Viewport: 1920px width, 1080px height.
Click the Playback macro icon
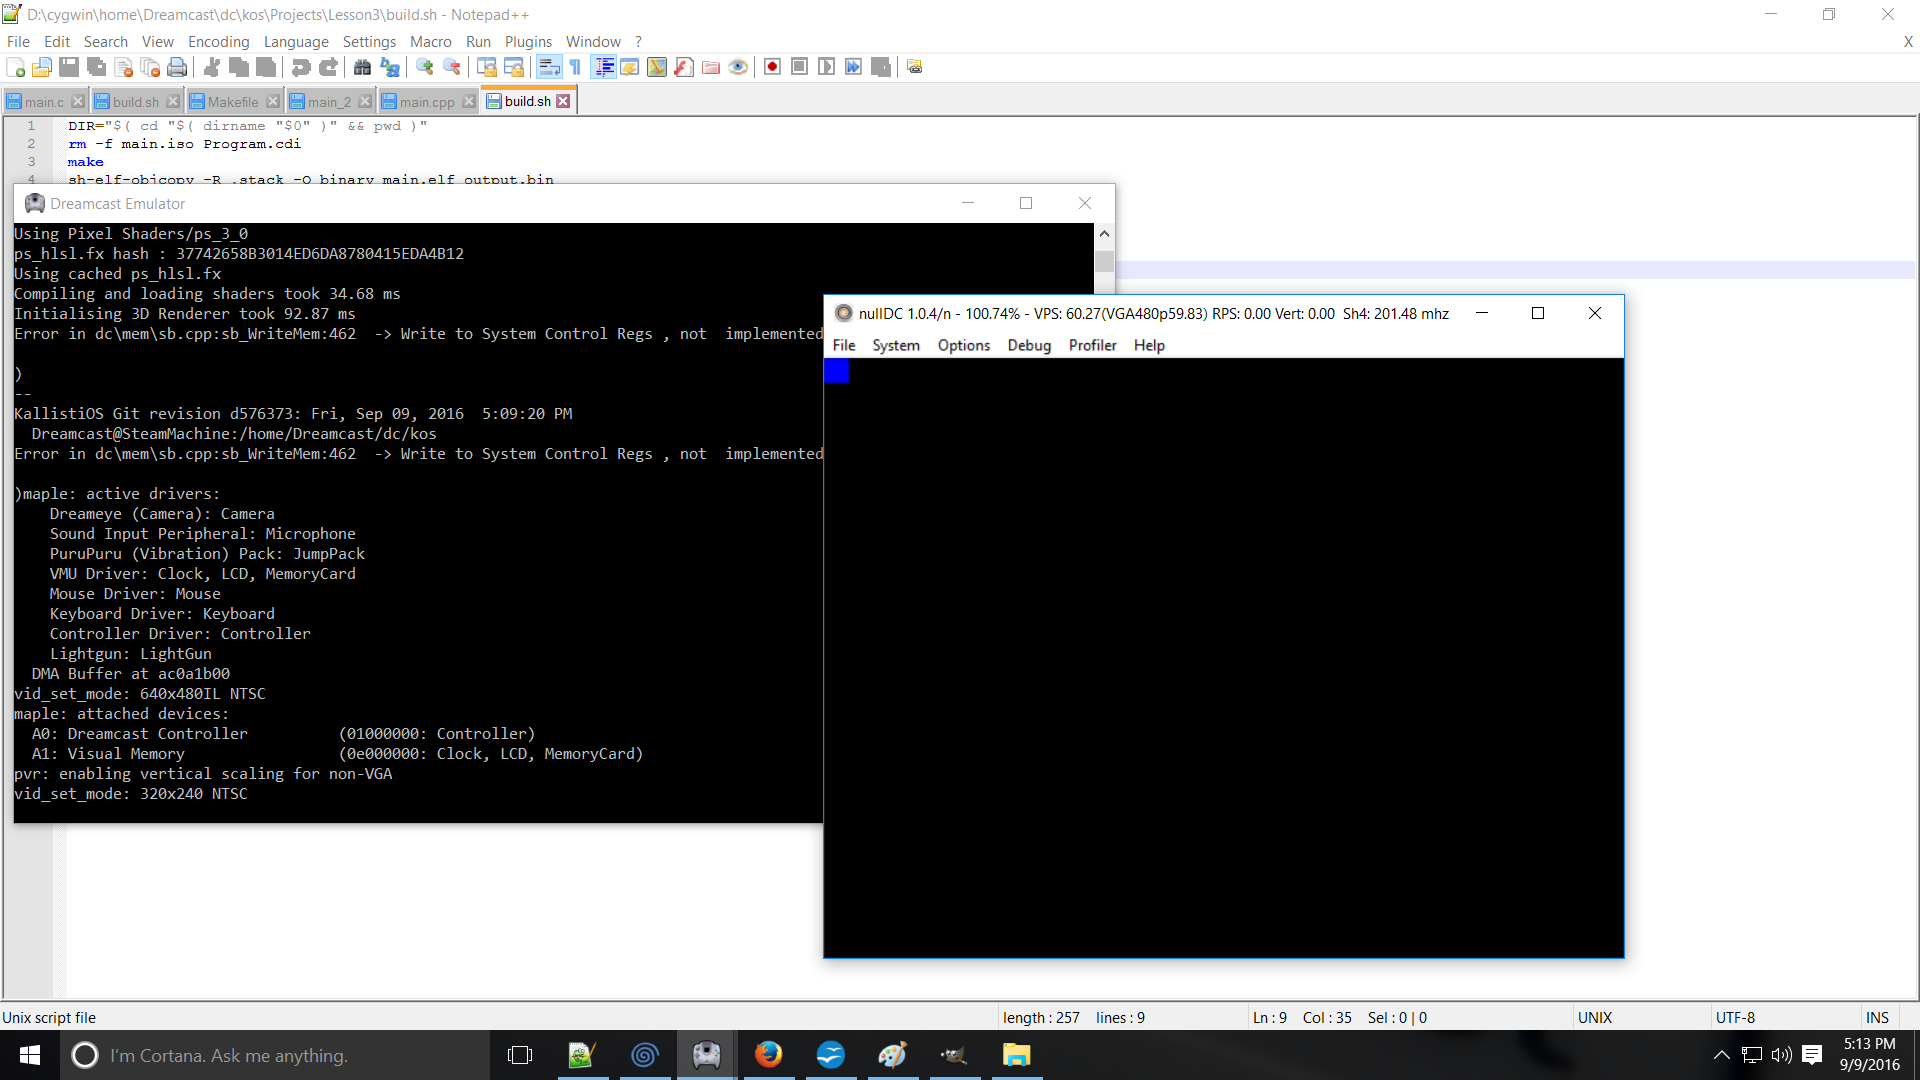click(826, 67)
